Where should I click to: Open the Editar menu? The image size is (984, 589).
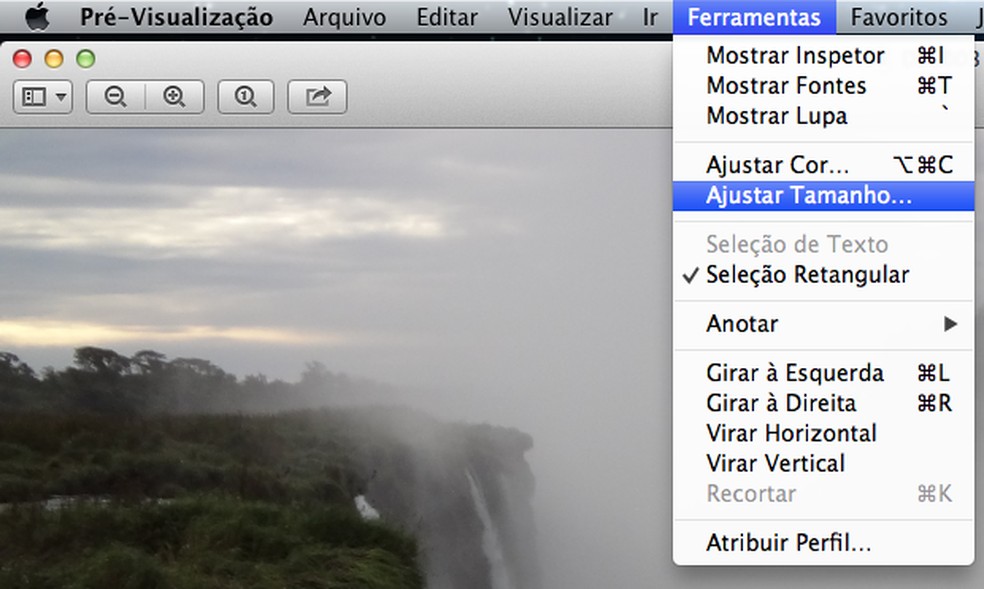(x=447, y=17)
